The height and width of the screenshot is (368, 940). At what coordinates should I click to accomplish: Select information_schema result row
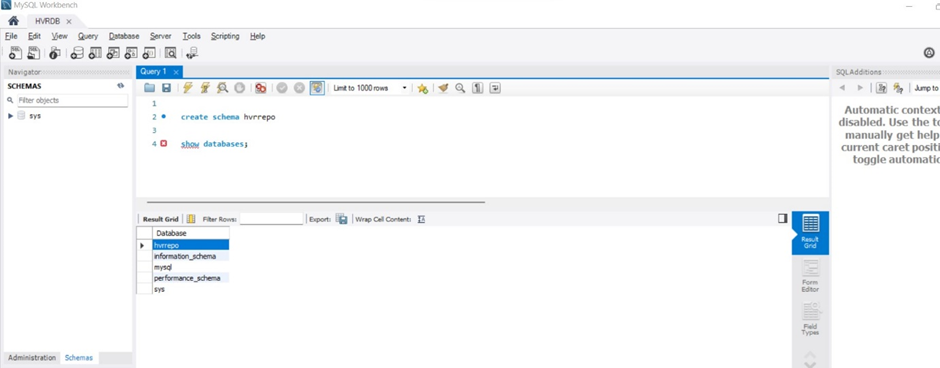coord(191,257)
